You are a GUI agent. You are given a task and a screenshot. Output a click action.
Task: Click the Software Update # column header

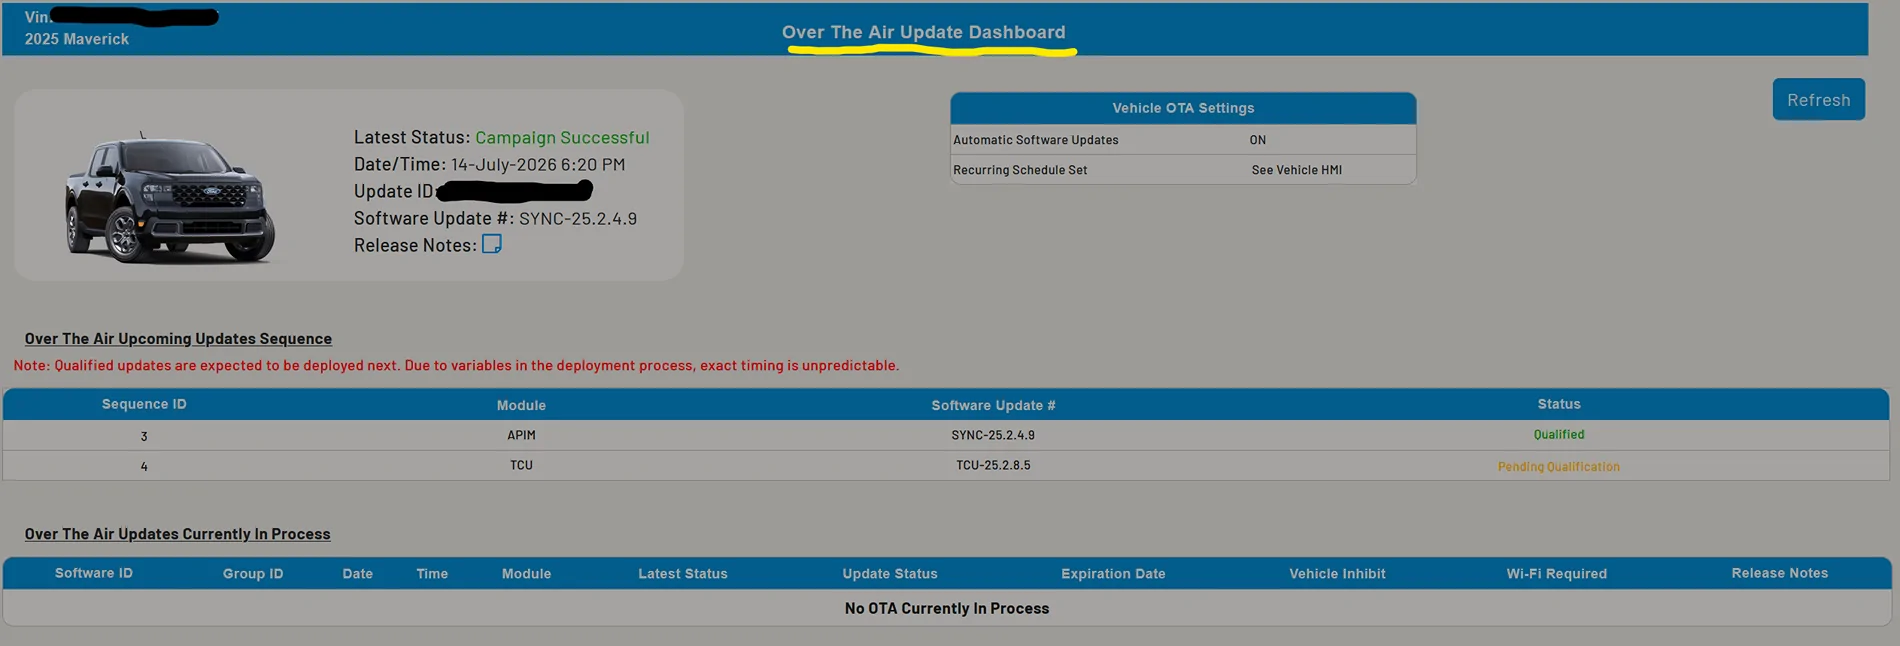coord(993,405)
